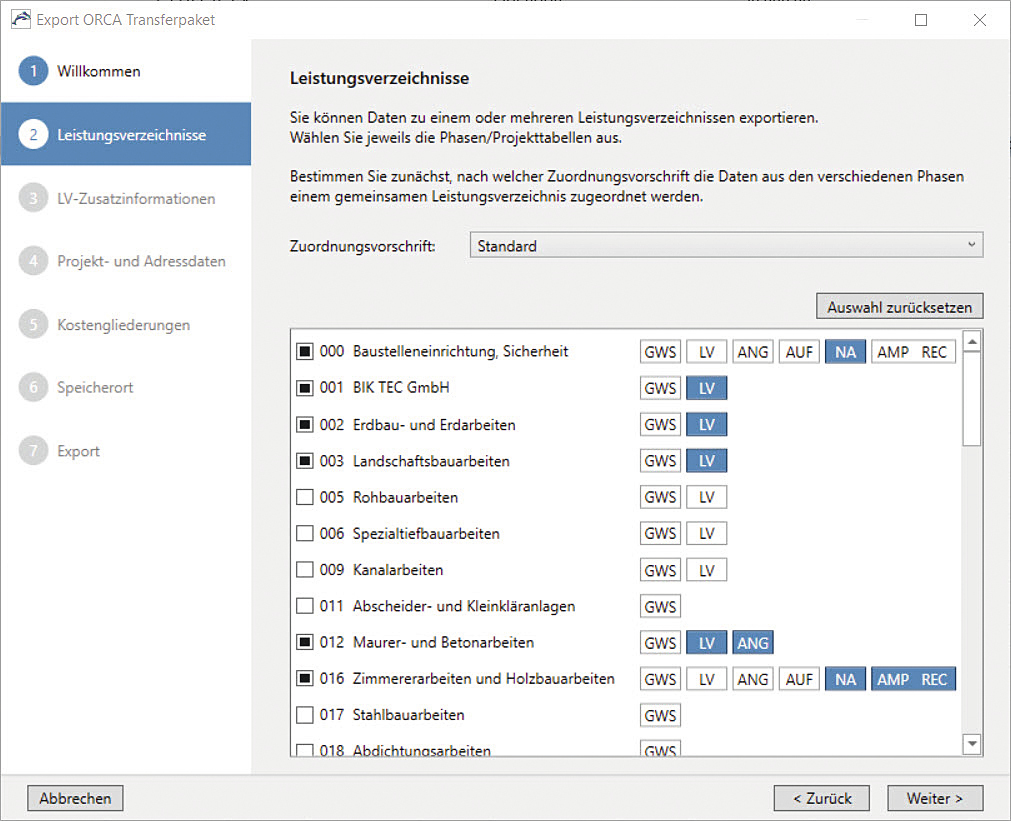Screen dimensions: 1011x821
Task: Click the ORCA dolphin icon in title bar
Action: tap(21, 19)
